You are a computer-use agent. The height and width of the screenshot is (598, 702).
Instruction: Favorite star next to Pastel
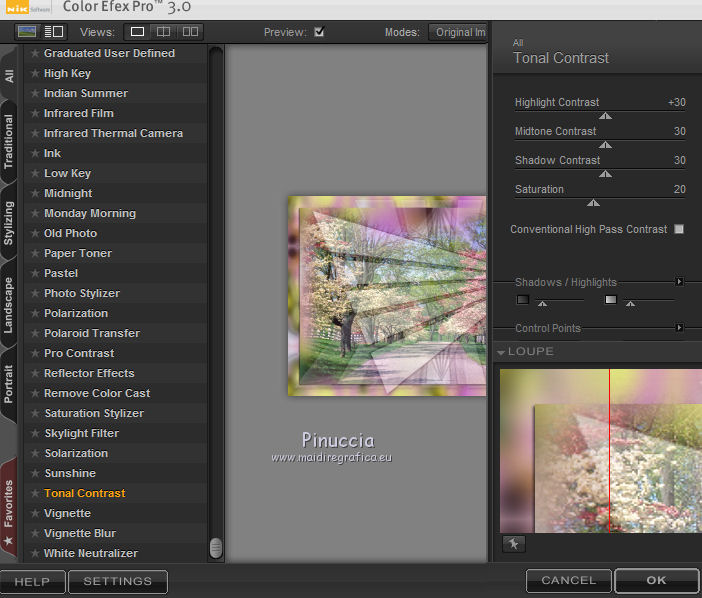coord(35,273)
